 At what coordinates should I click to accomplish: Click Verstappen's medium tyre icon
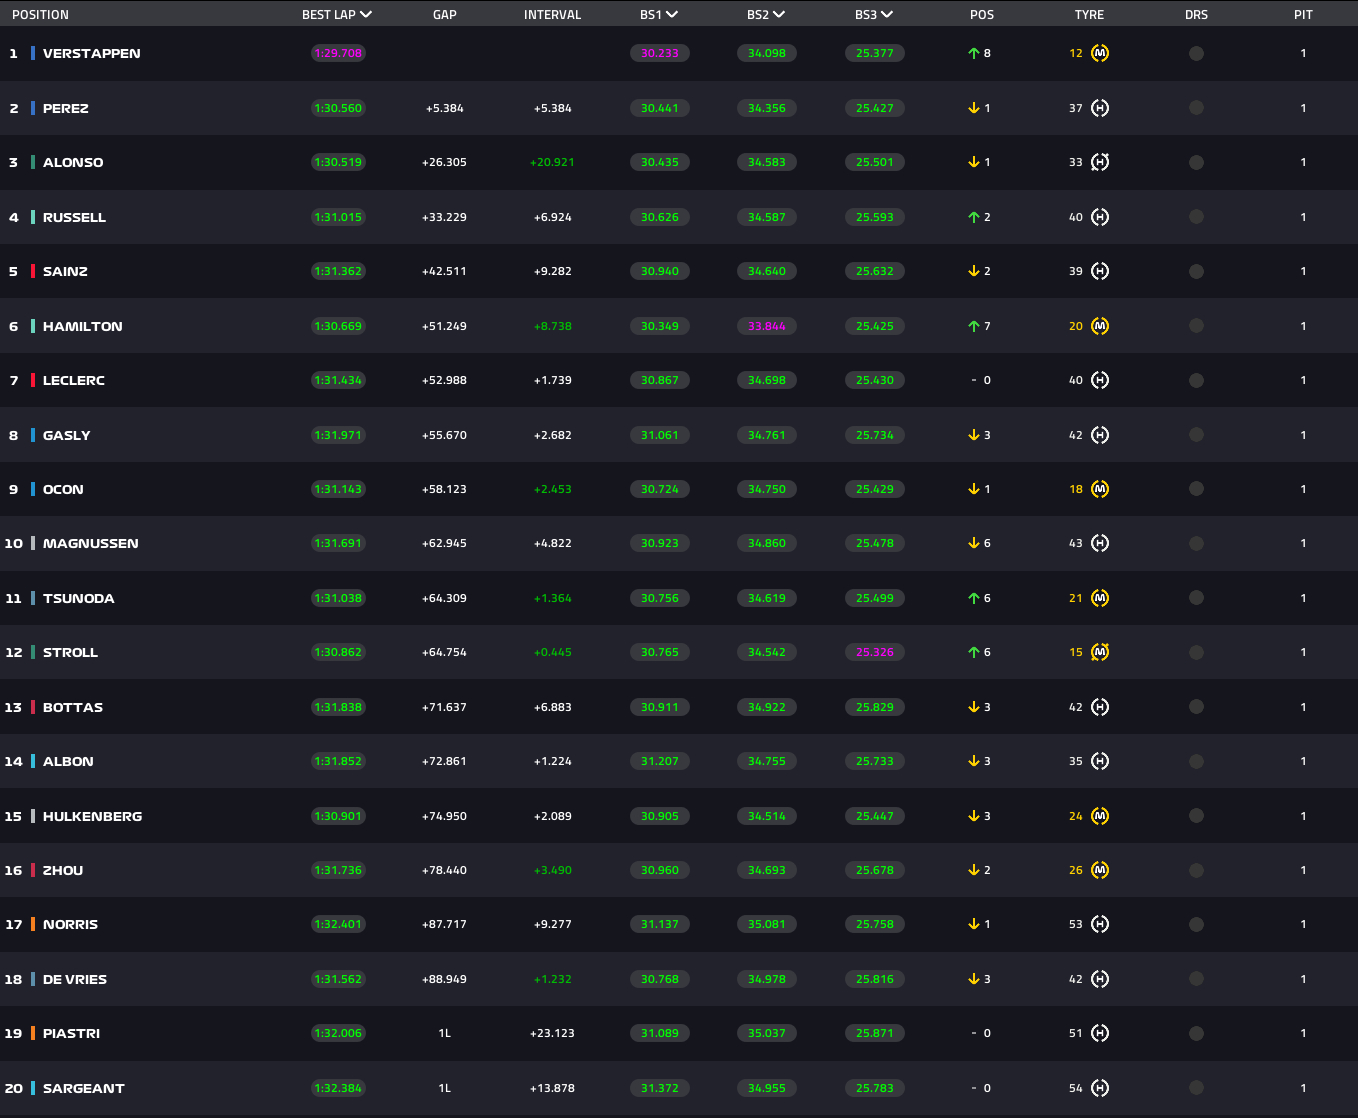tap(1100, 53)
